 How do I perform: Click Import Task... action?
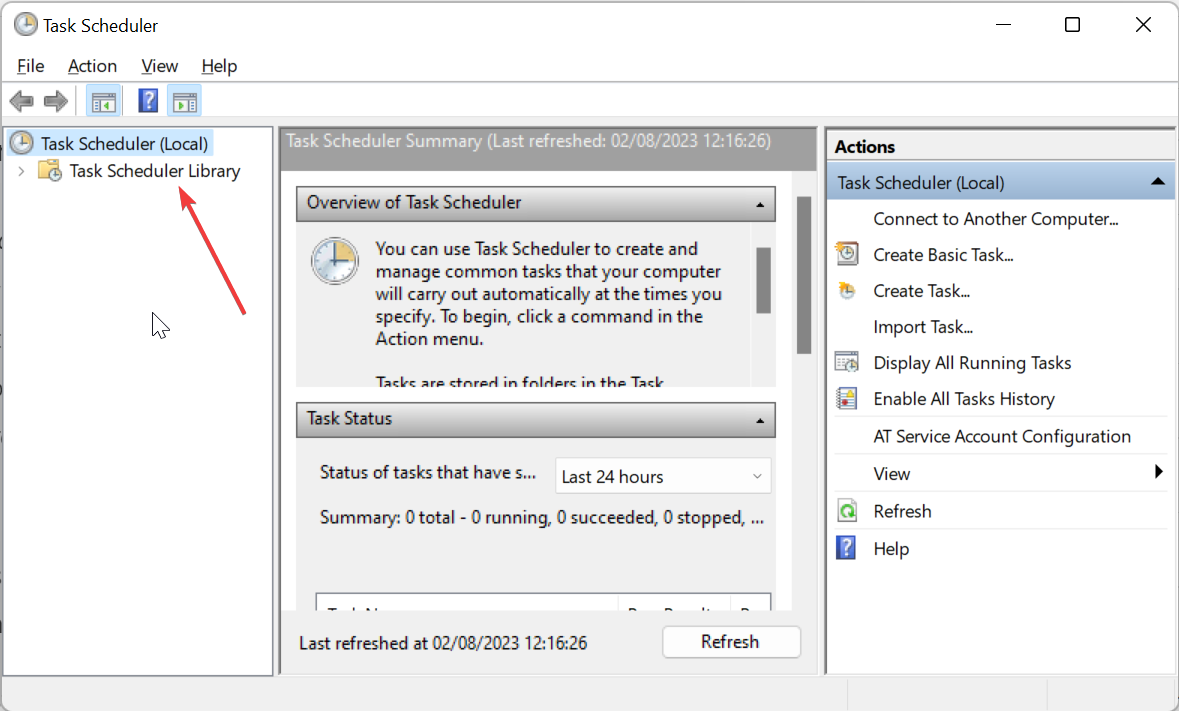point(923,327)
